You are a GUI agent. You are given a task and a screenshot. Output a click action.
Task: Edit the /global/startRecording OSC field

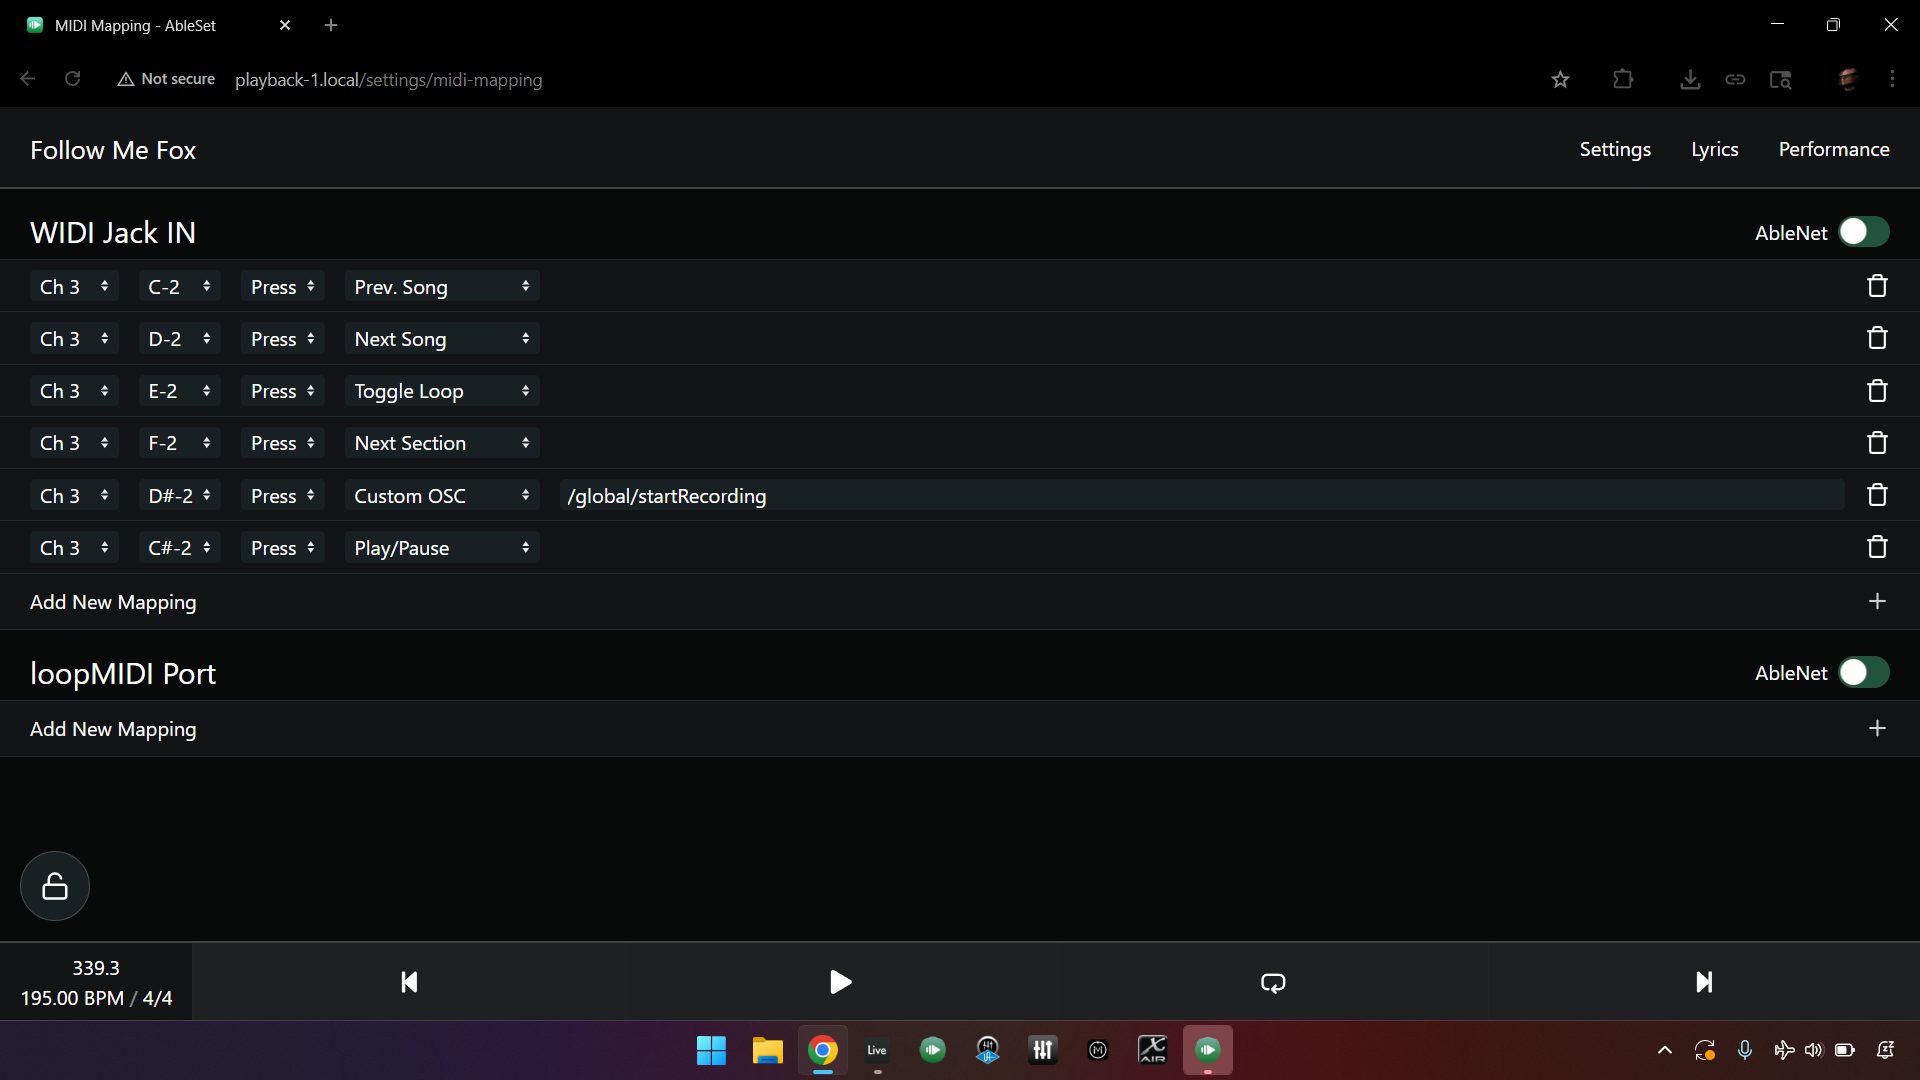[1202, 496]
